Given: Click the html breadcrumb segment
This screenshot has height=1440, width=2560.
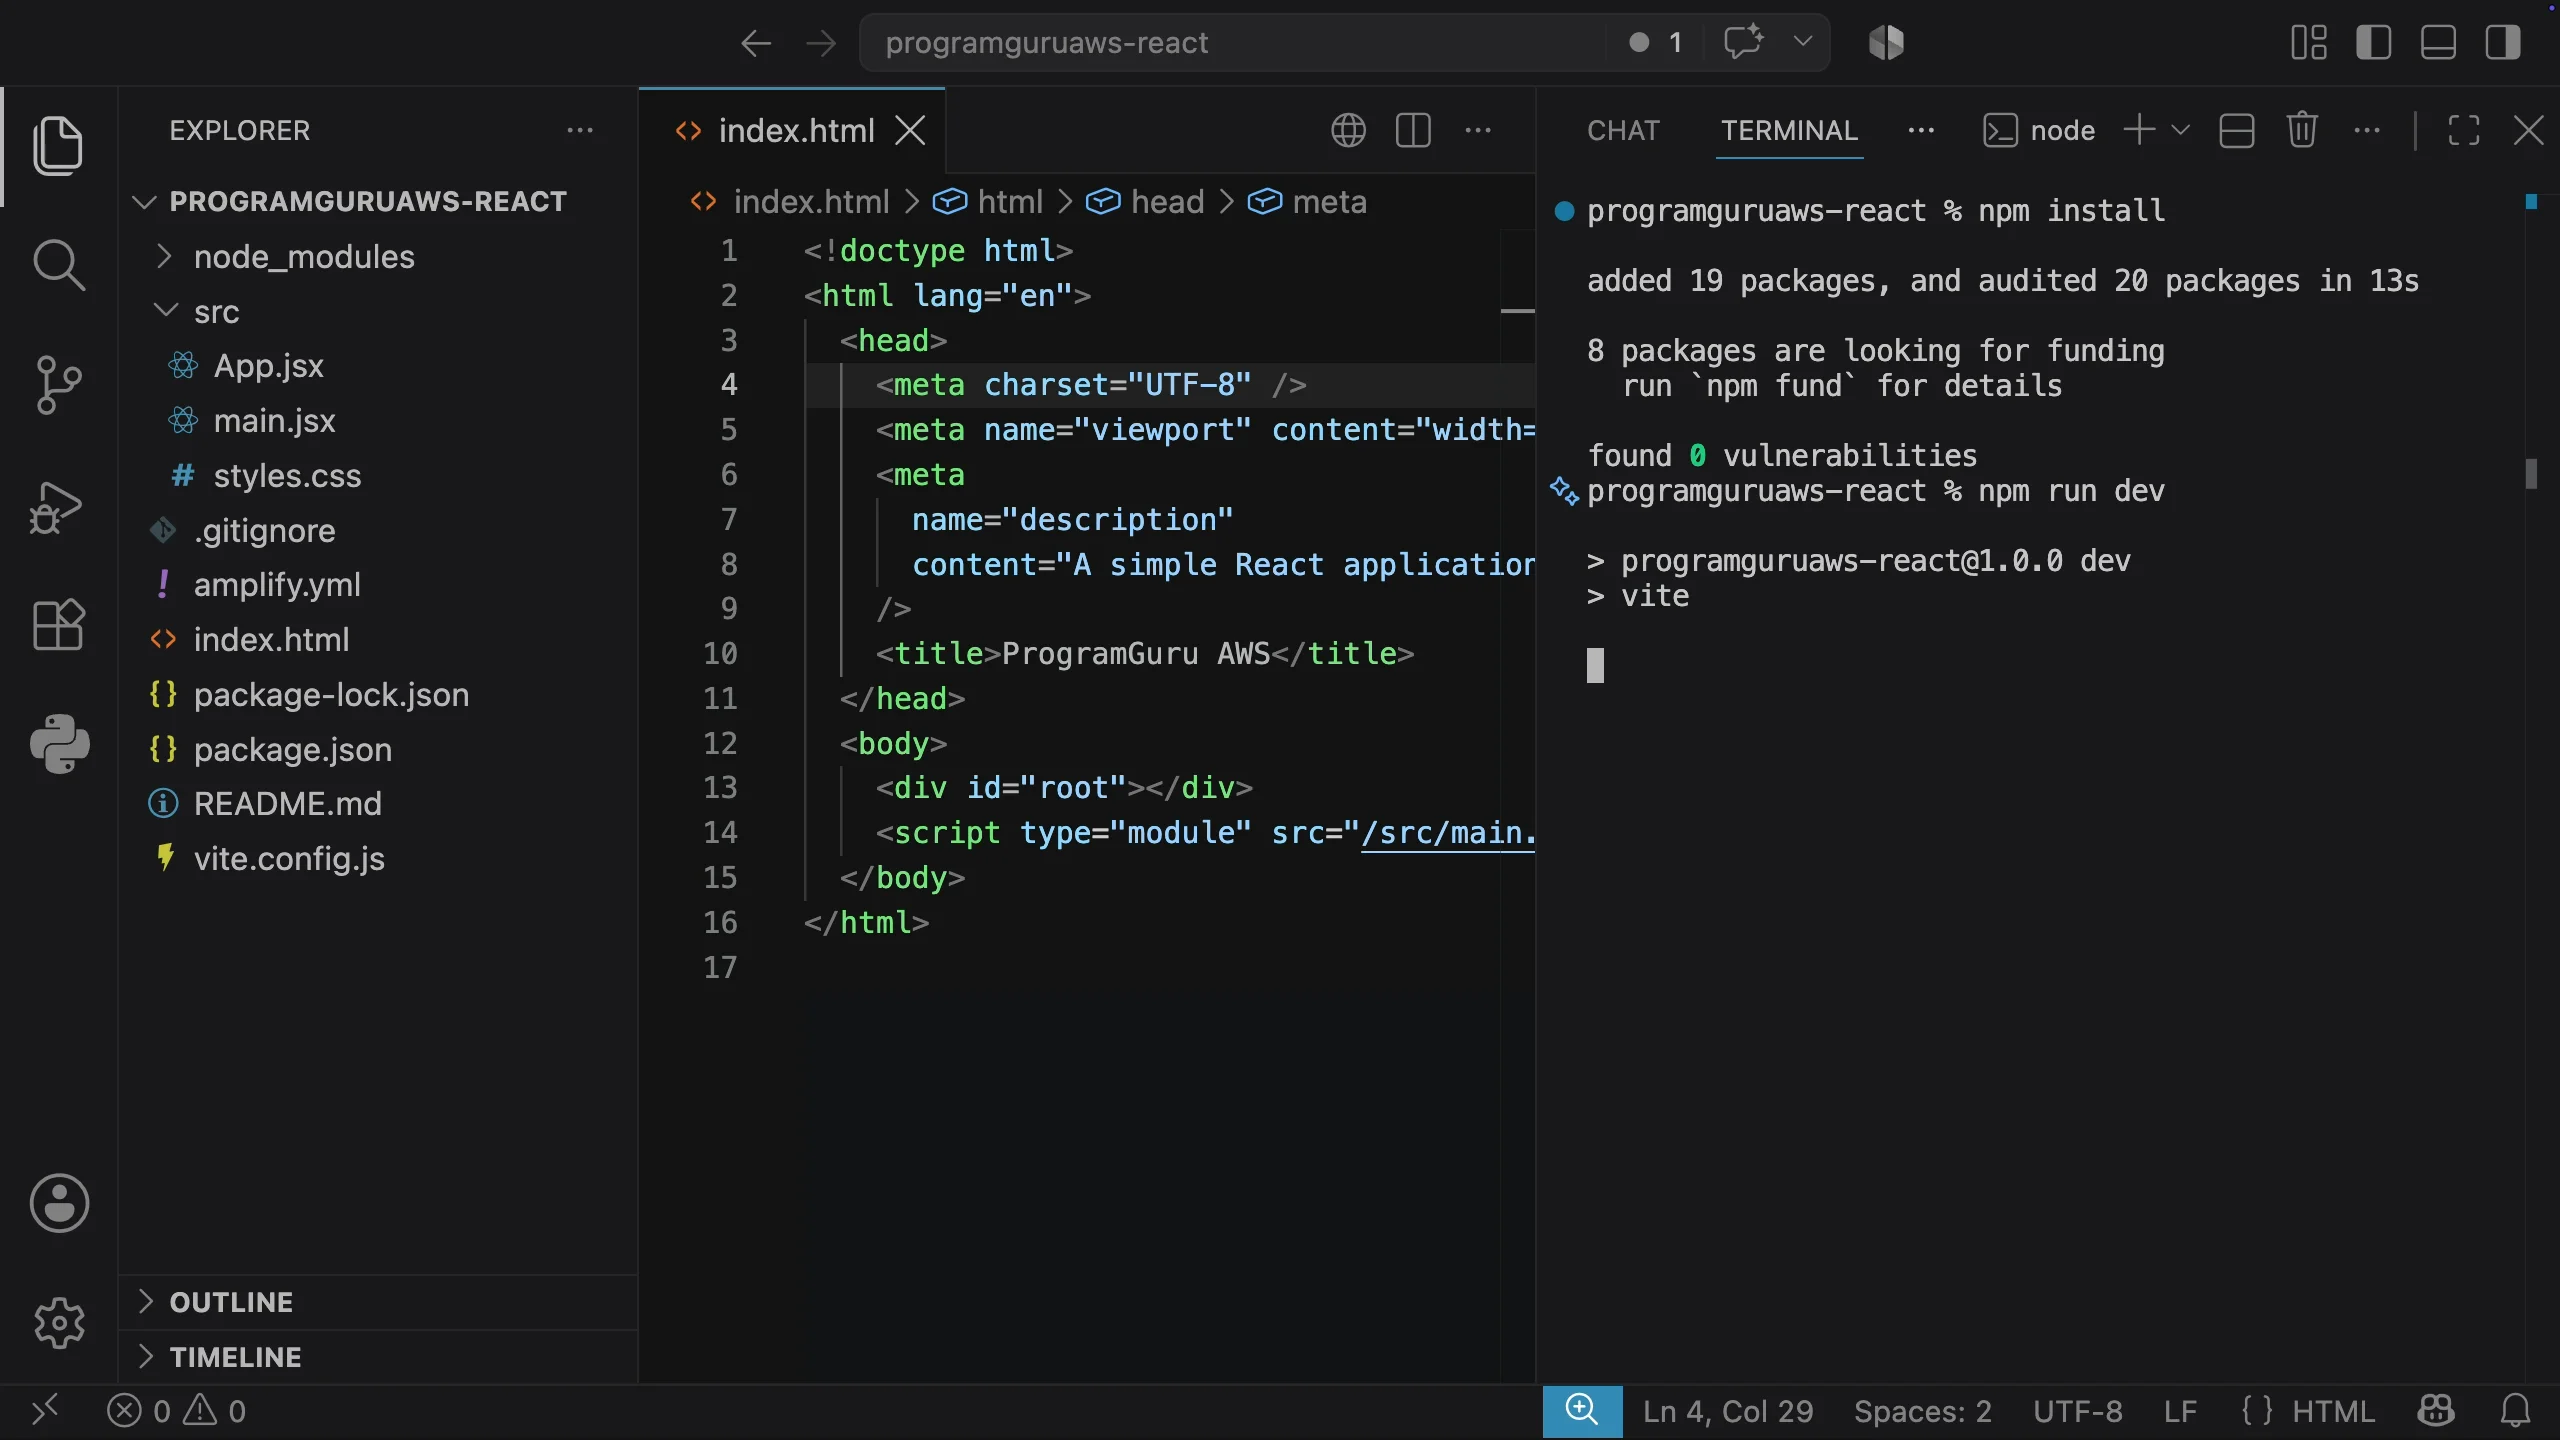Looking at the screenshot, I should click(x=988, y=202).
